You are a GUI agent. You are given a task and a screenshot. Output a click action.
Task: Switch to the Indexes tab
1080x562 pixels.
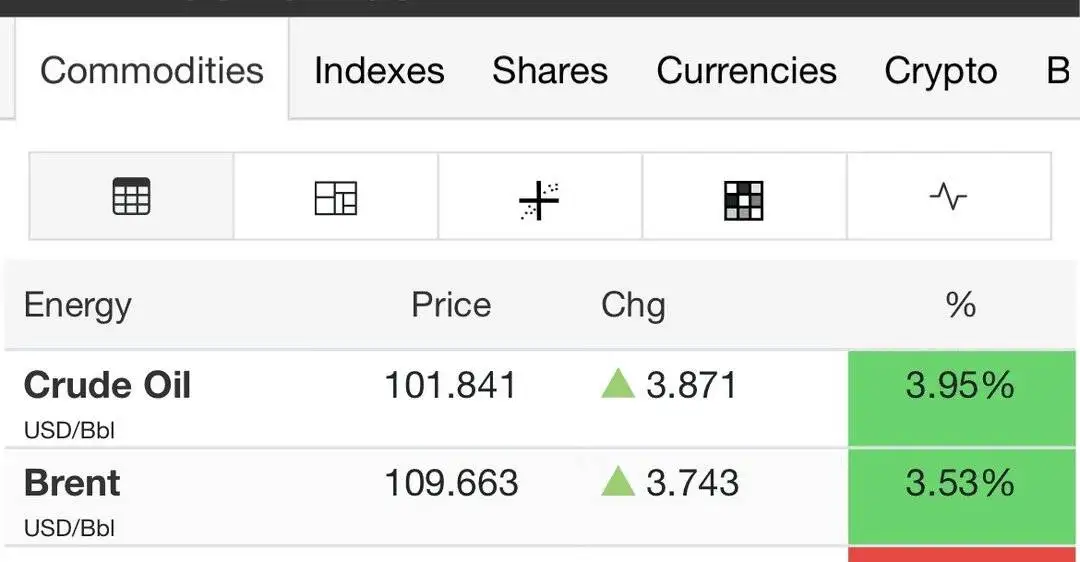(x=380, y=70)
